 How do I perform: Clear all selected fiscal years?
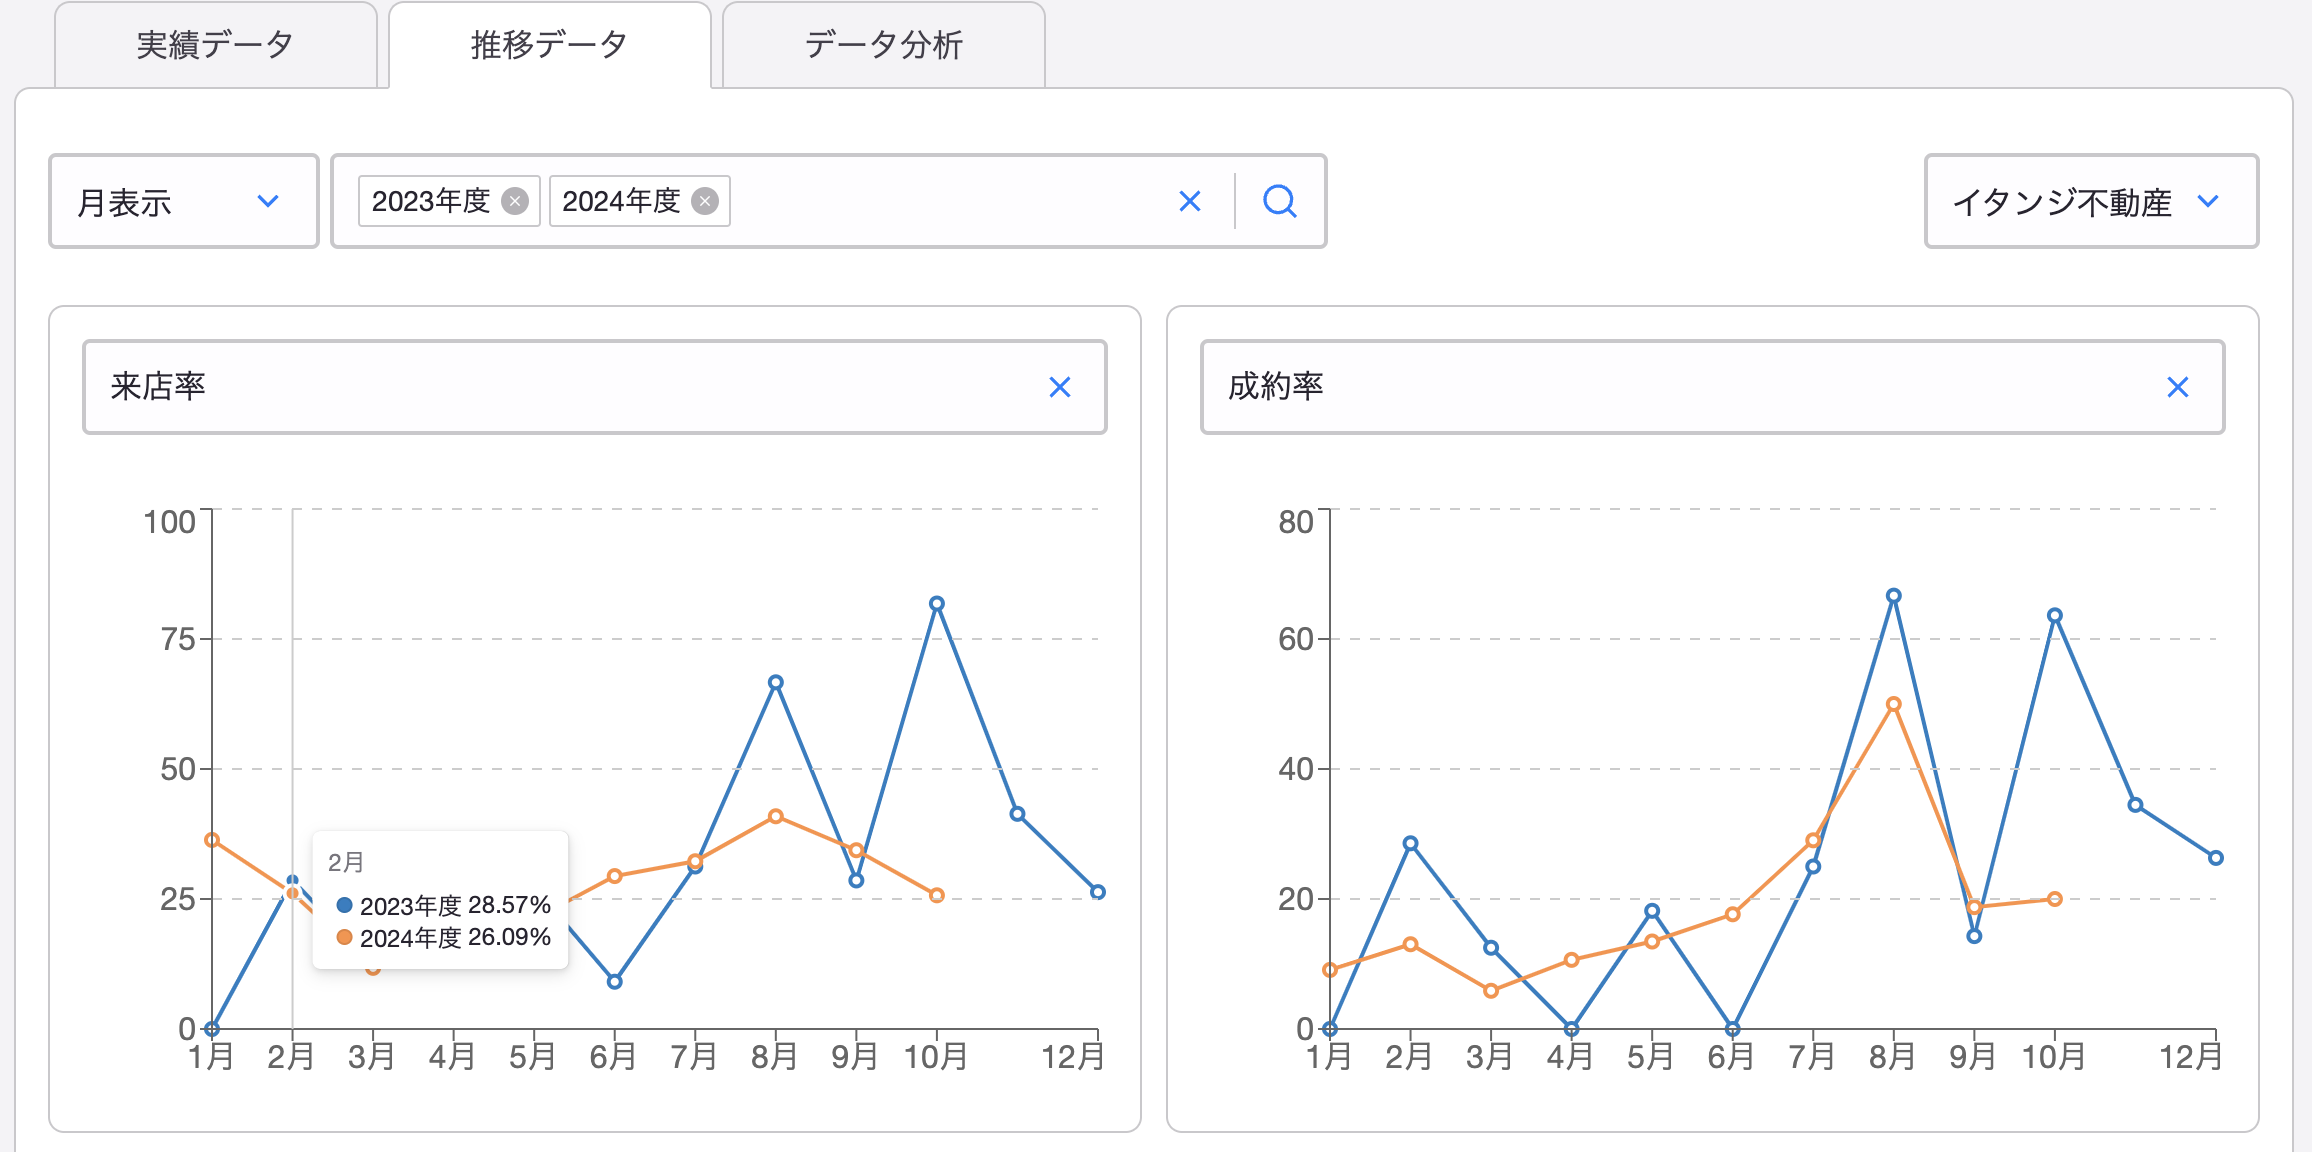click(1190, 201)
